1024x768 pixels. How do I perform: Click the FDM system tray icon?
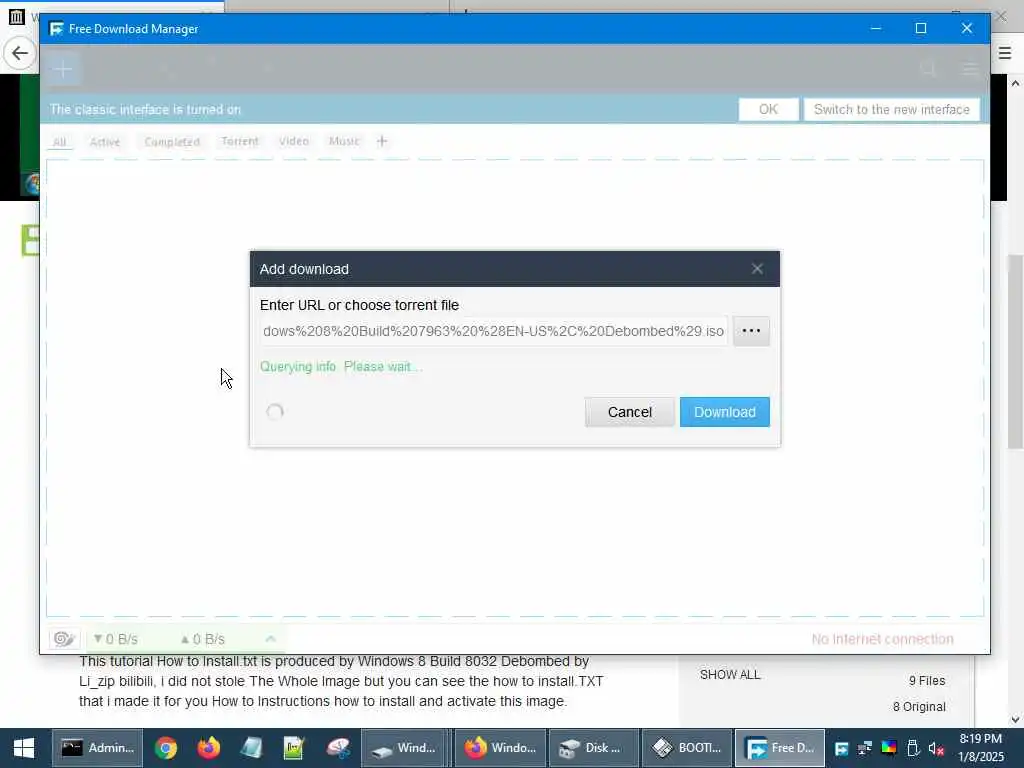click(x=842, y=748)
